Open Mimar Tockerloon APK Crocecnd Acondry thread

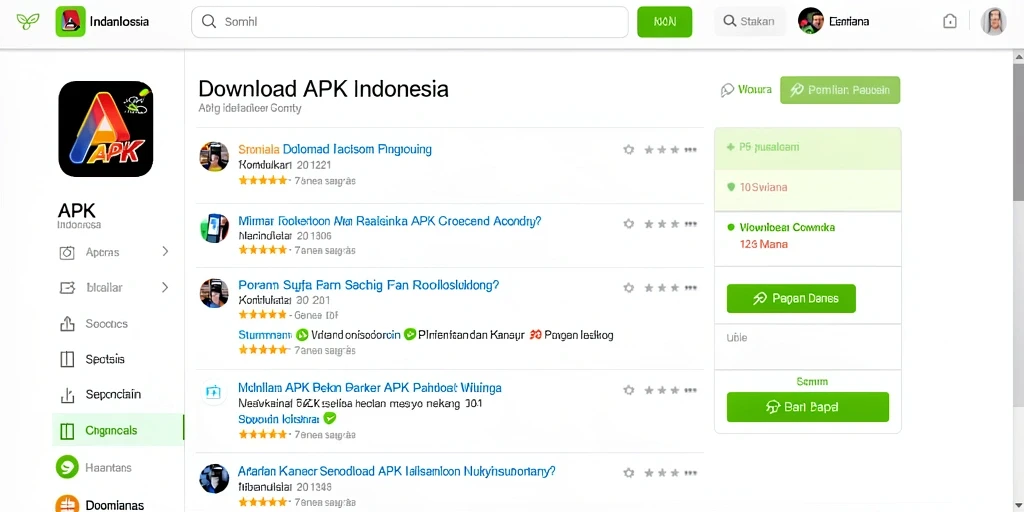390,221
